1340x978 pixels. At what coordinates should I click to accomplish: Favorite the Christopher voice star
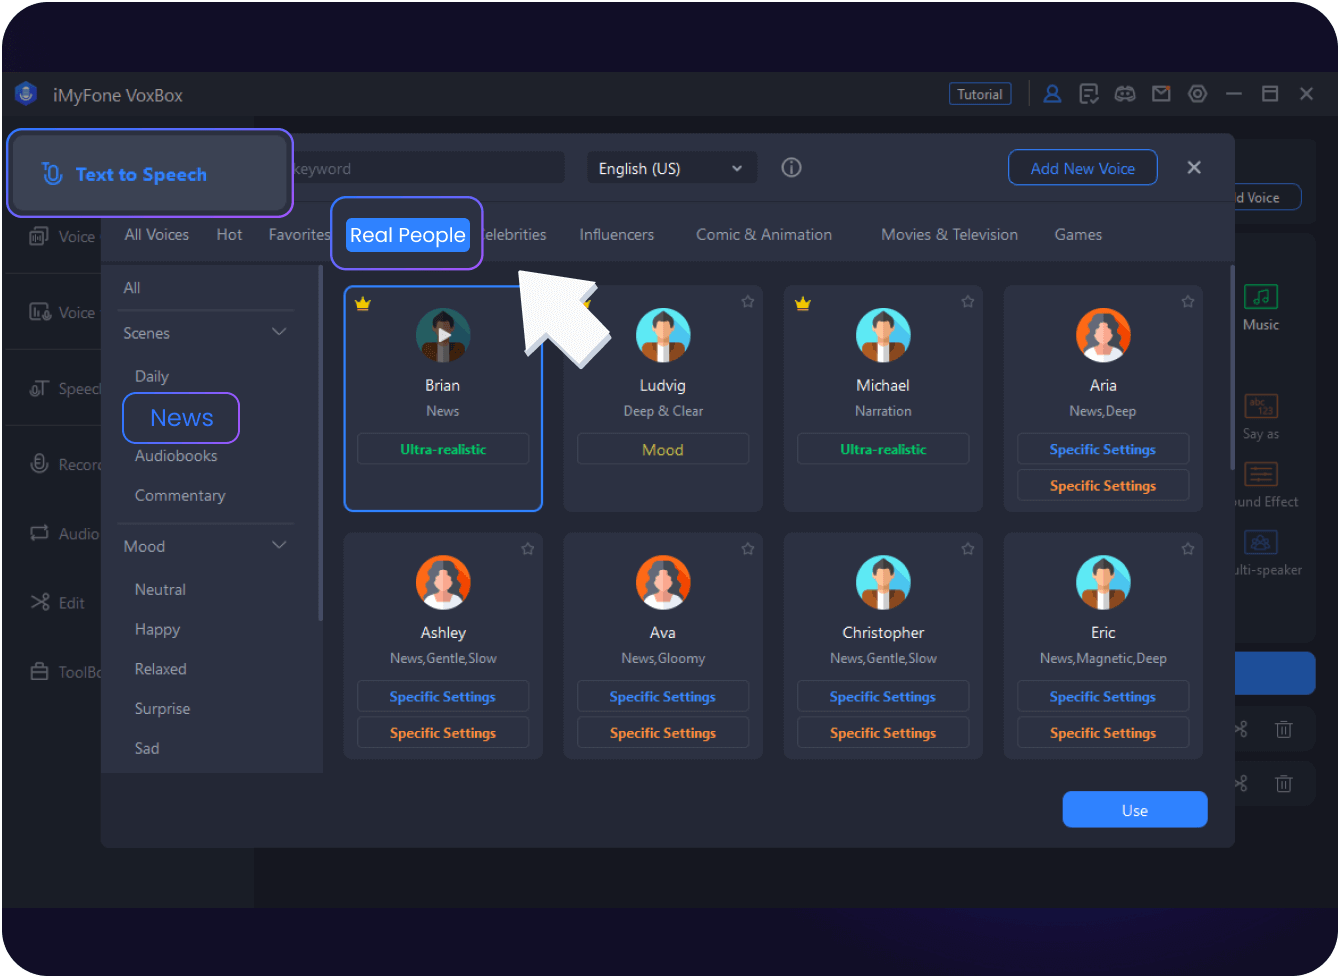967,548
